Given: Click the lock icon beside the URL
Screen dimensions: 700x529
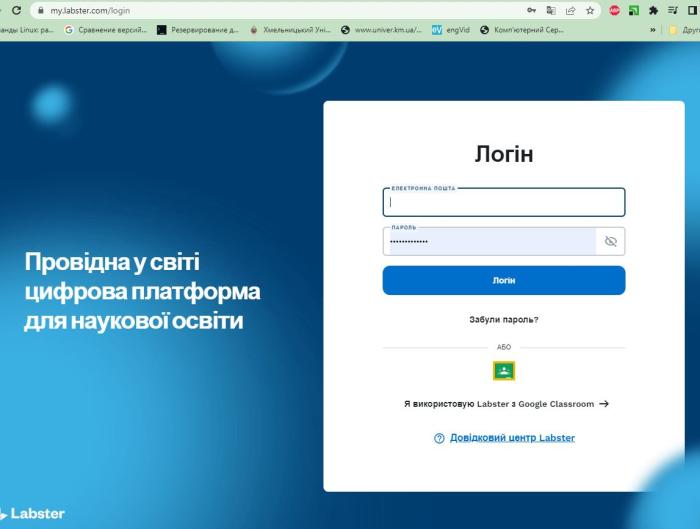Looking at the screenshot, I should (x=41, y=10).
